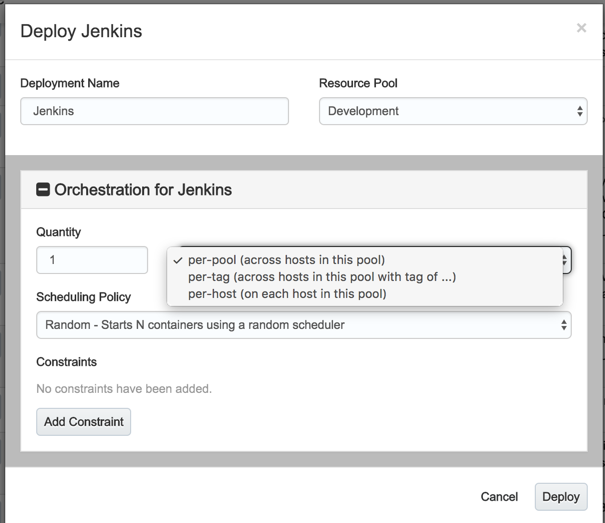This screenshot has height=523, width=605.
Task: Close the Deploy Jenkins dialog
Action: tap(581, 28)
